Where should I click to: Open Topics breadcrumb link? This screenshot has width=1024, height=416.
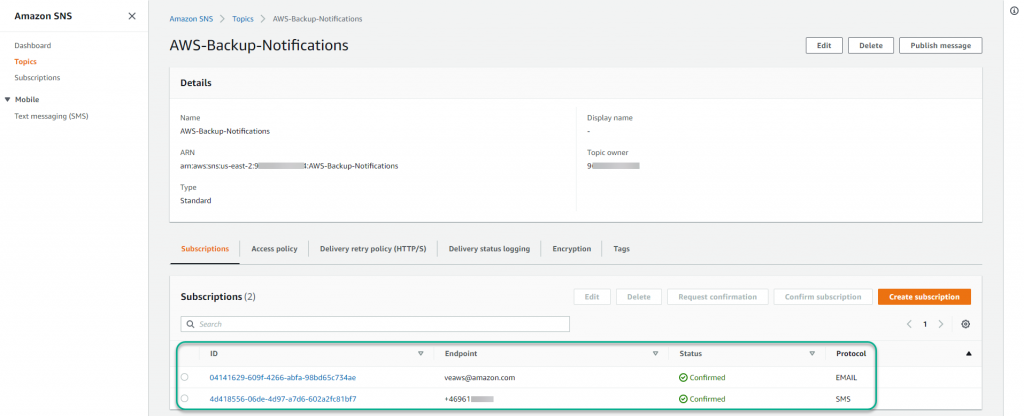pyautogui.click(x=243, y=19)
